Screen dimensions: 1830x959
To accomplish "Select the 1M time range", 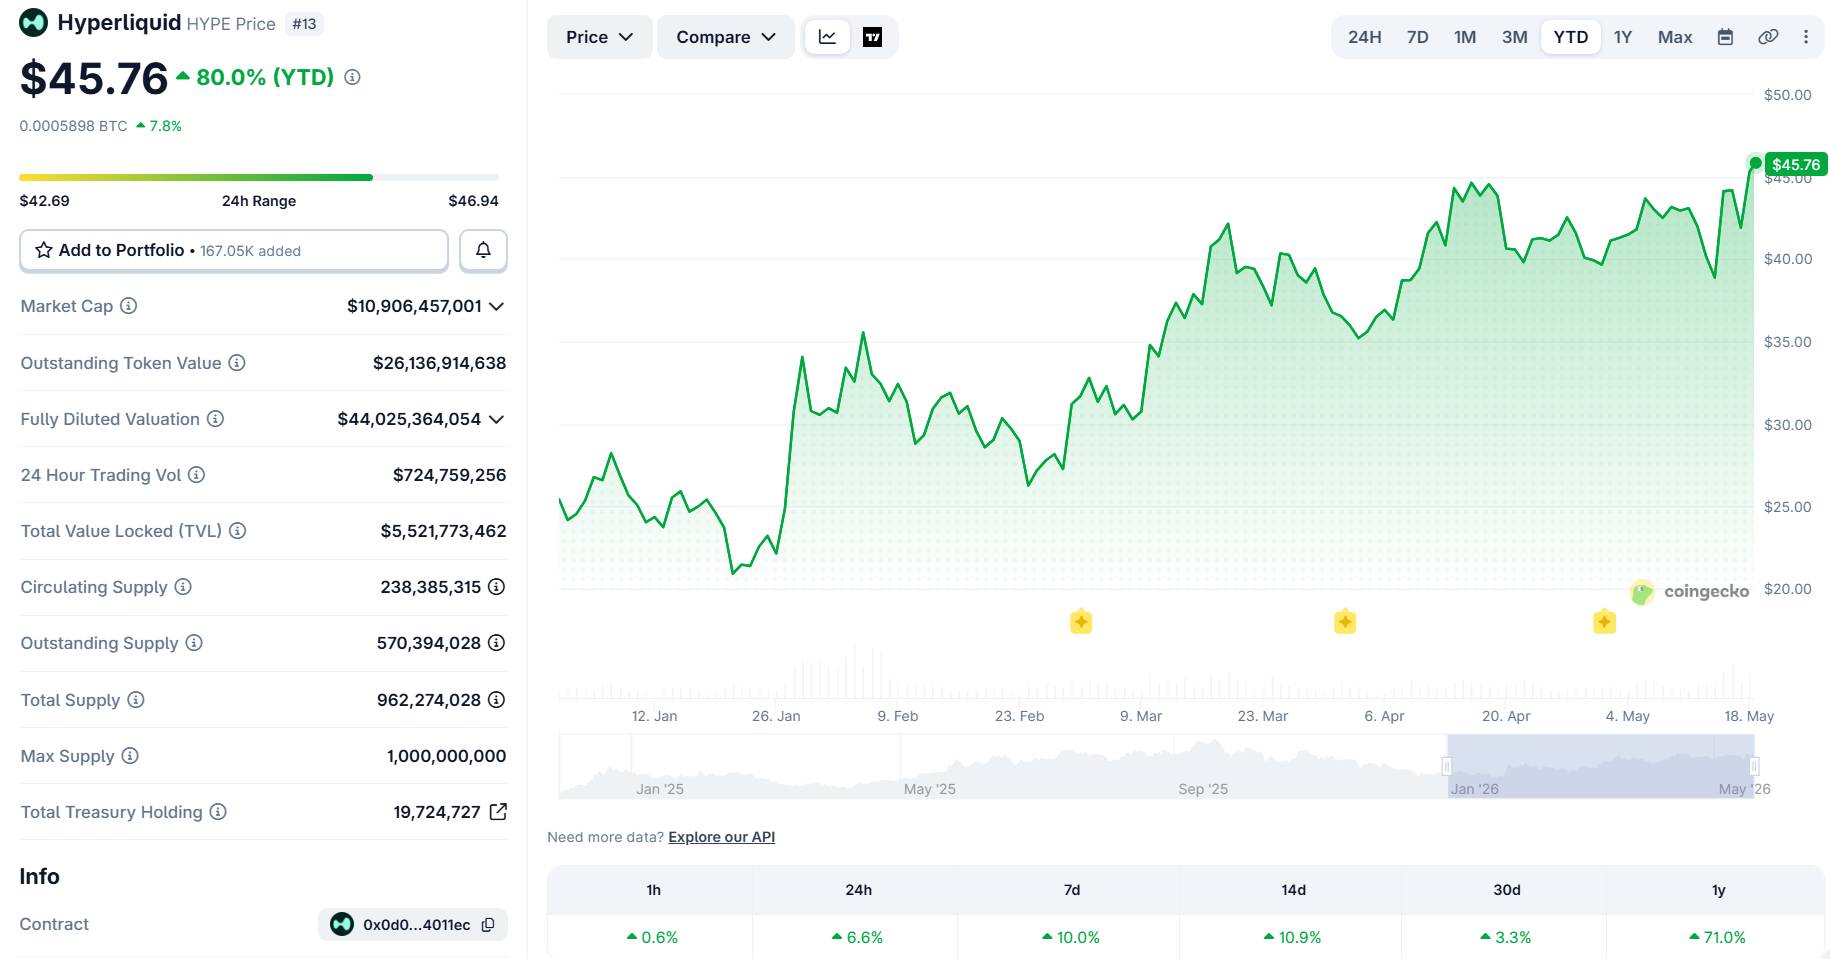I will [1465, 37].
